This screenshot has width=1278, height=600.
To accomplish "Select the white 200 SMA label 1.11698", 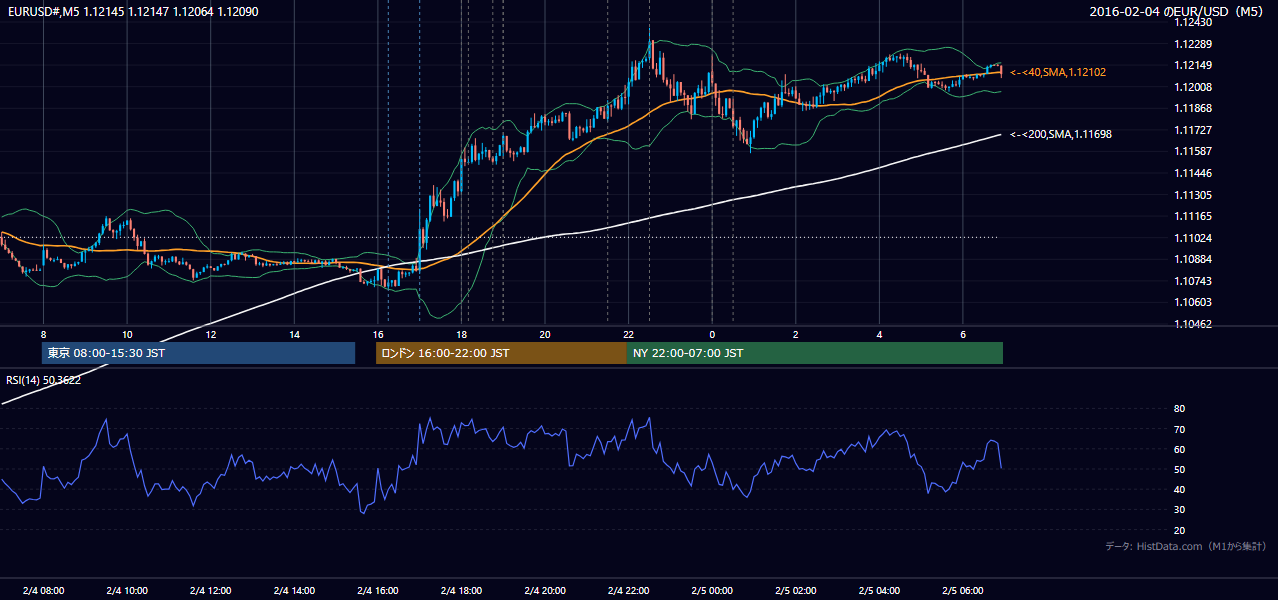I will 1061,134.
